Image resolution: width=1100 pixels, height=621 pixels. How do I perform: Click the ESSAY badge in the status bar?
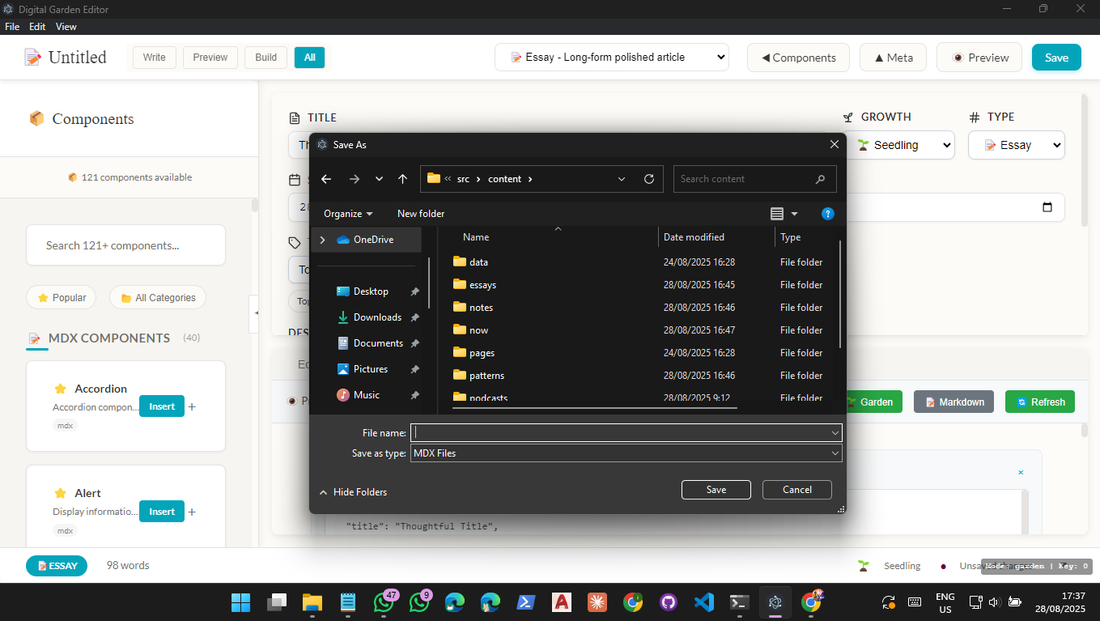coord(56,565)
